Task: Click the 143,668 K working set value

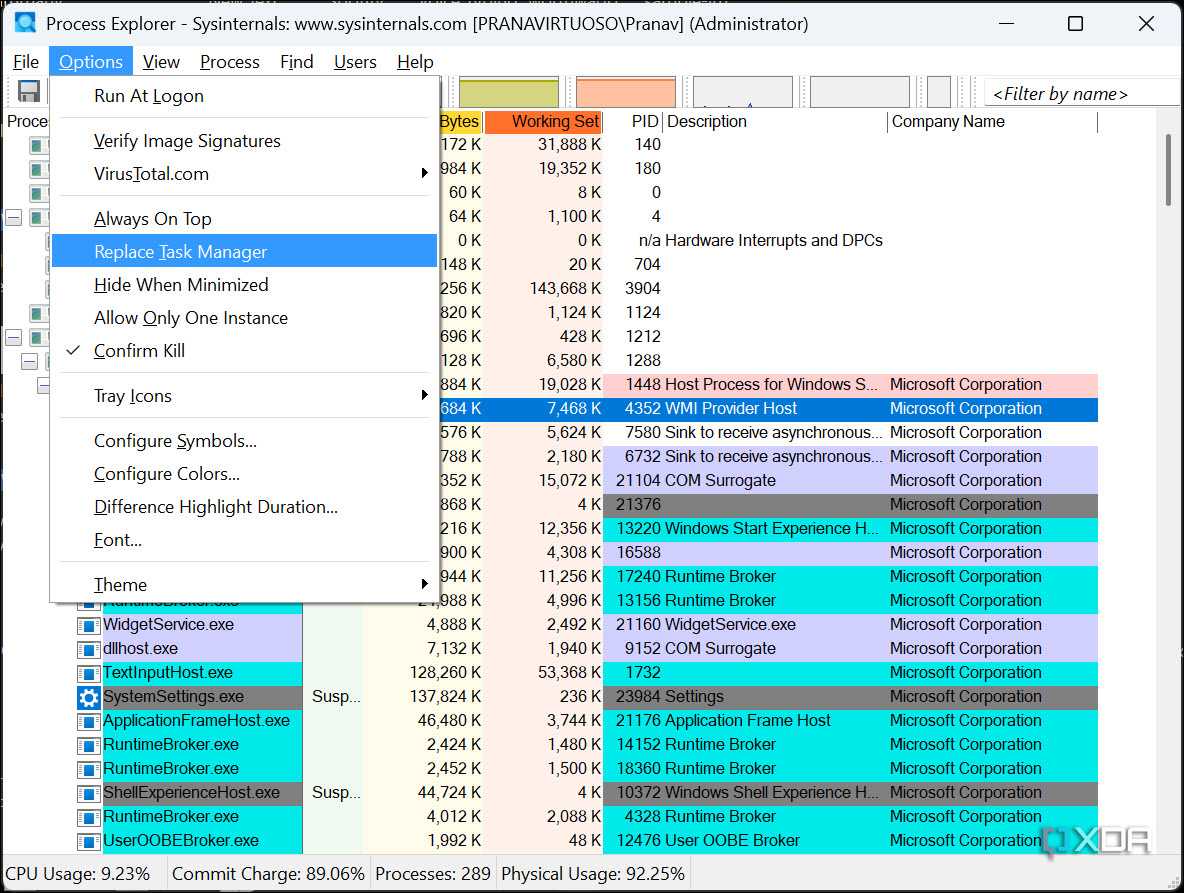Action: coord(565,288)
